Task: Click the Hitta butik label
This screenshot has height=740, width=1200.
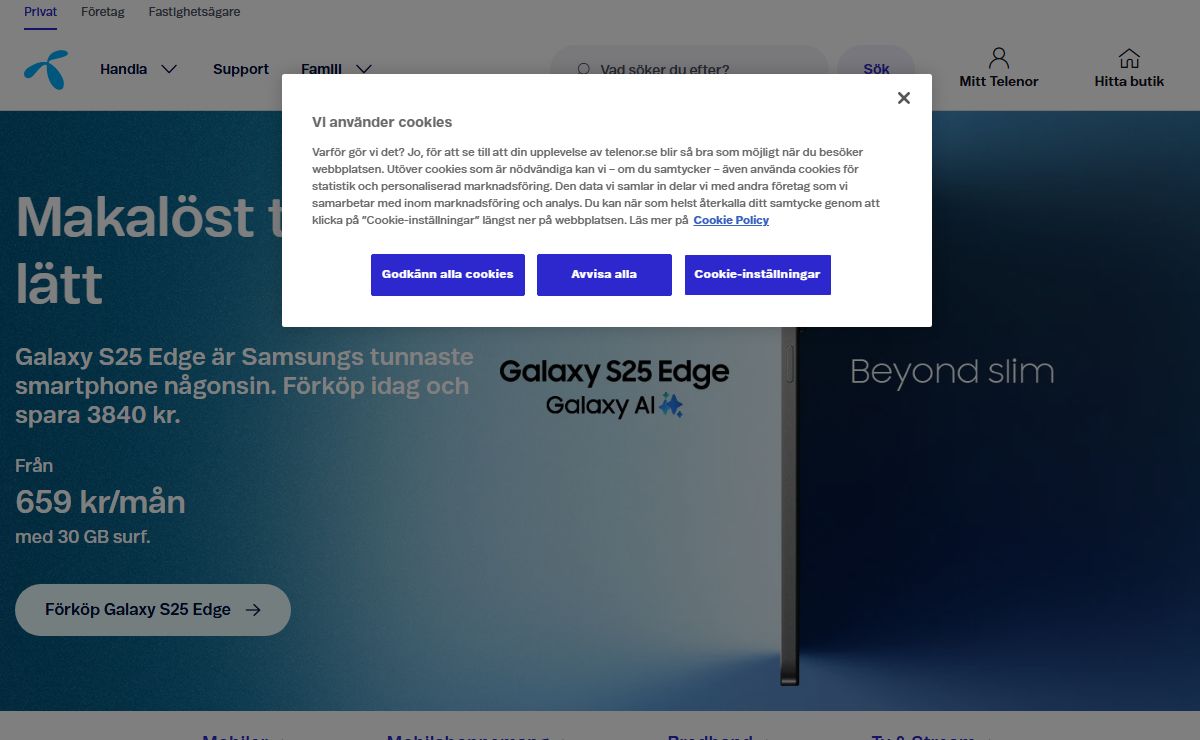Action: pos(1129,82)
